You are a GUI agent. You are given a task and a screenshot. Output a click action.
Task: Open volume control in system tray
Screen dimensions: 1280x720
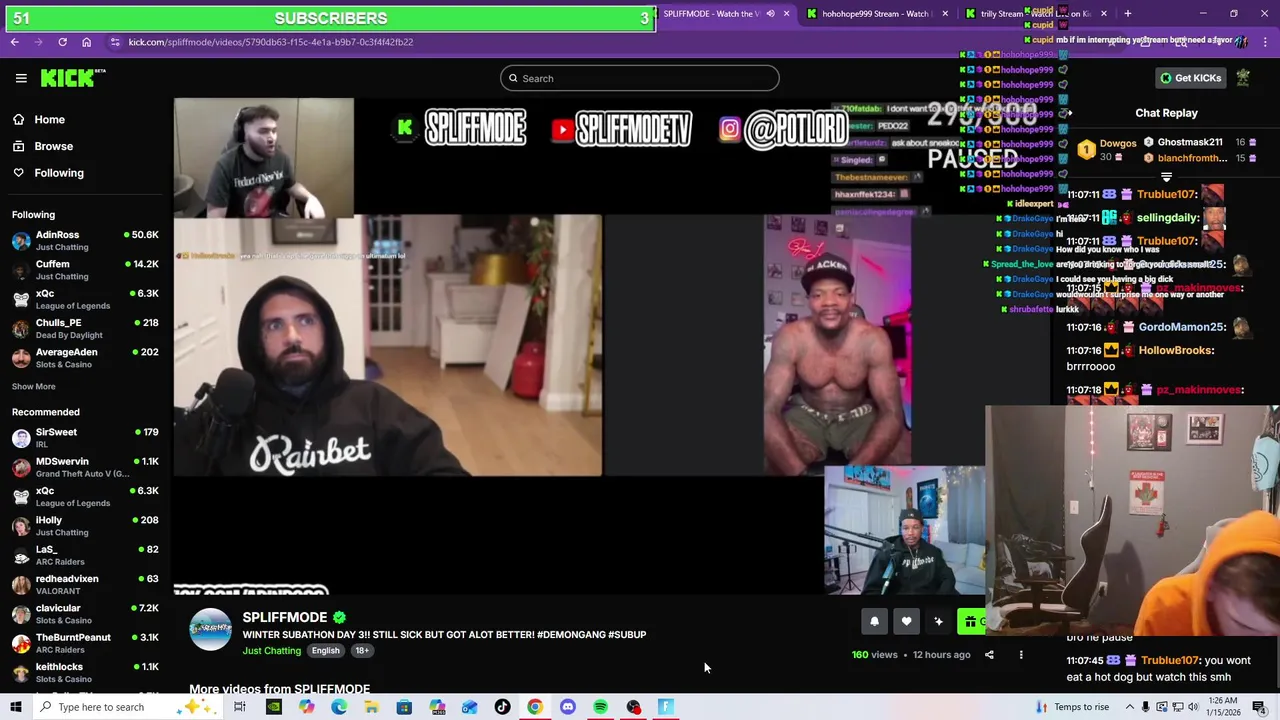point(1193,707)
